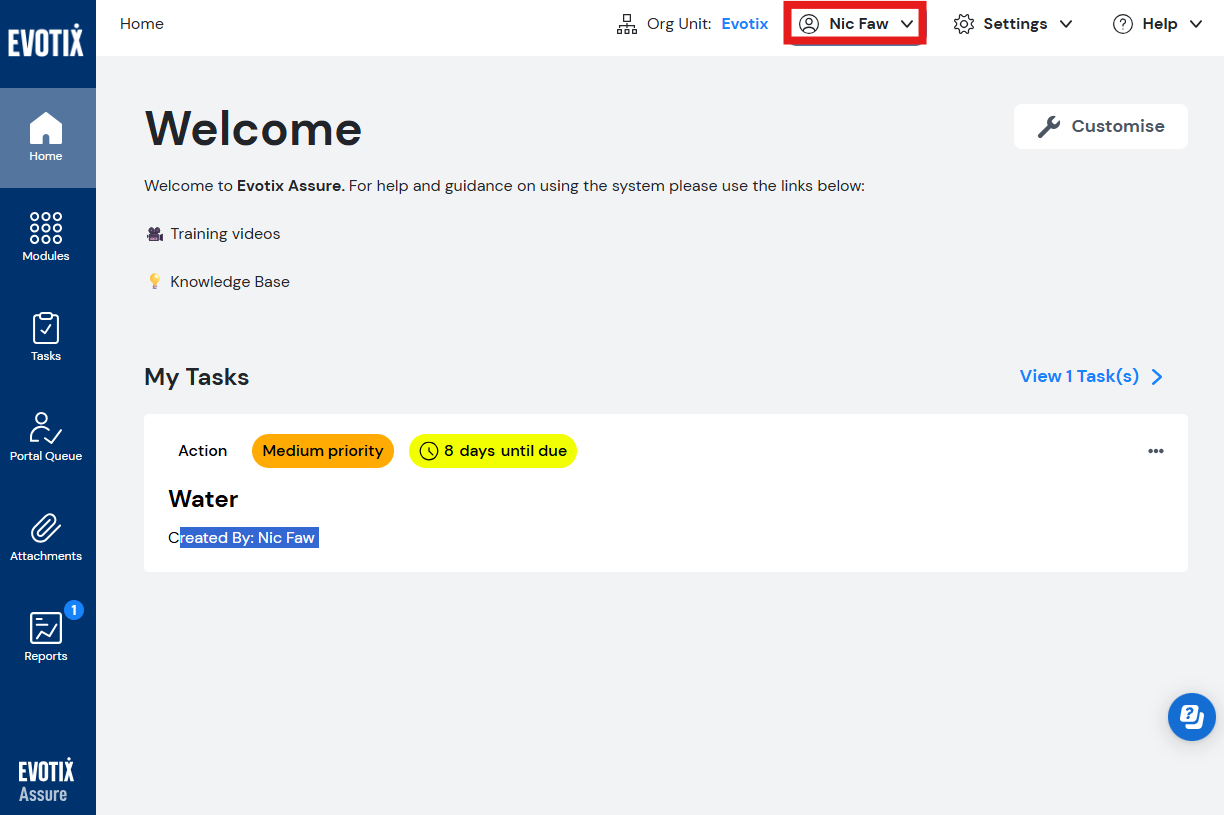Viewport: 1224px width, 815px height.
Task: Expand the Settings dropdown chevron
Action: [x=1066, y=24]
